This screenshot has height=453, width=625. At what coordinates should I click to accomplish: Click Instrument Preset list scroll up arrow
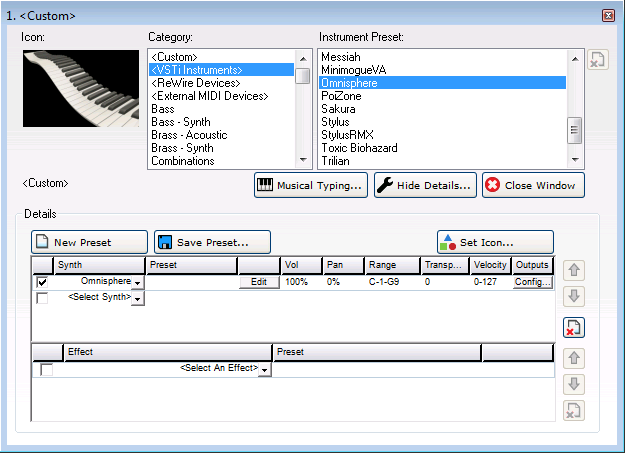pos(575,58)
